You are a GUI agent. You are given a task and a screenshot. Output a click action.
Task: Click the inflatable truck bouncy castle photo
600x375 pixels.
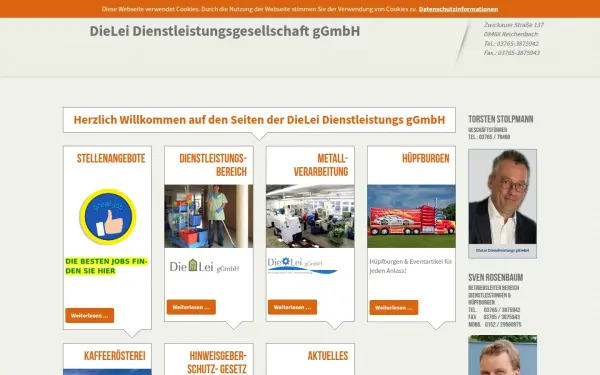click(x=411, y=216)
